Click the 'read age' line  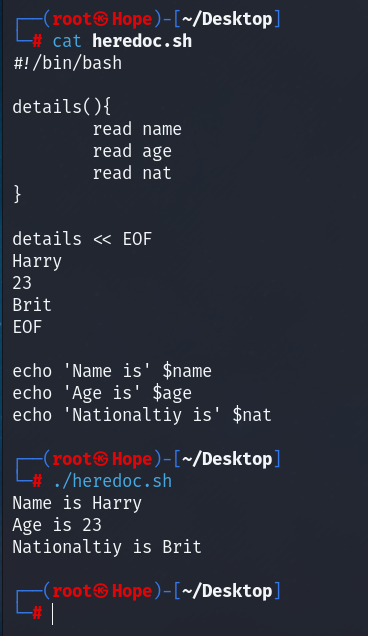coord(132,152)
